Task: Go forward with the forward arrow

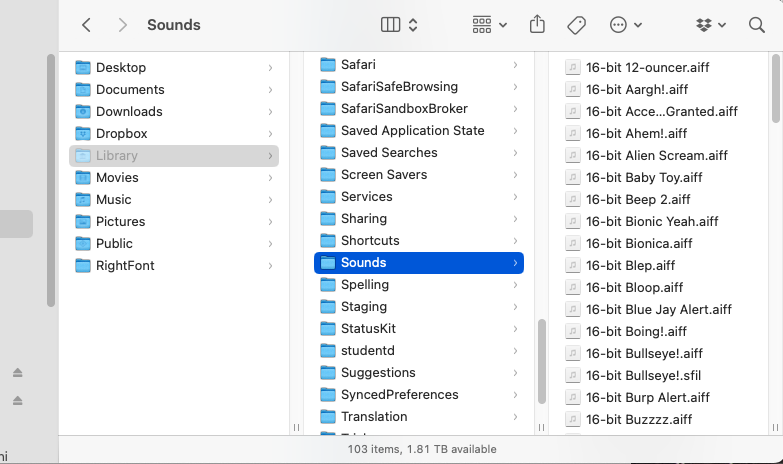Action: pos(122,25)
